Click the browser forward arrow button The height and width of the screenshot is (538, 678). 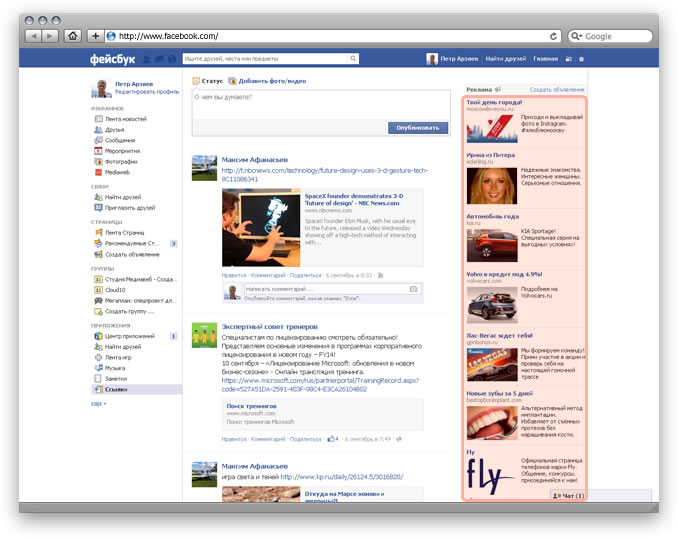50,36
